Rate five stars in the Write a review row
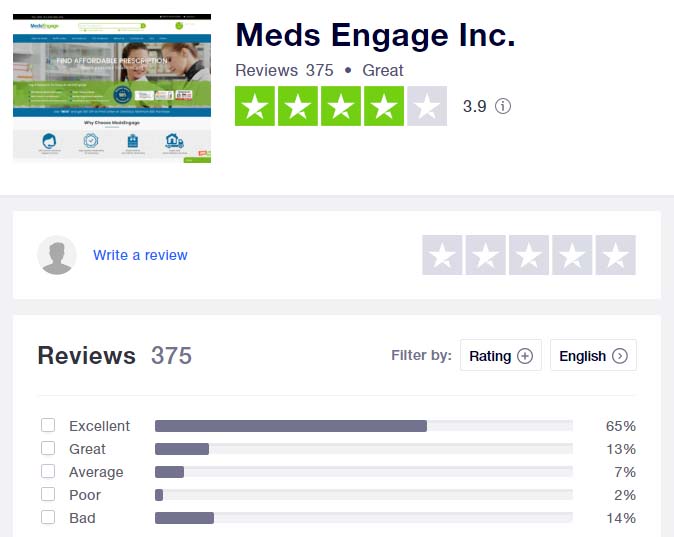 (615, 255)
